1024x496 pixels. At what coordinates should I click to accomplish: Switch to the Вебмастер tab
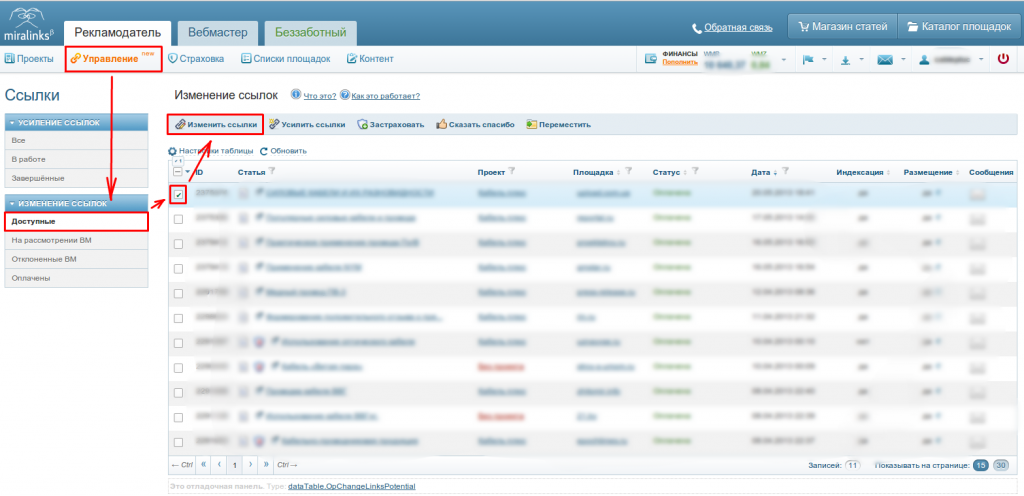pyautogui.click(x=217, y=31)
